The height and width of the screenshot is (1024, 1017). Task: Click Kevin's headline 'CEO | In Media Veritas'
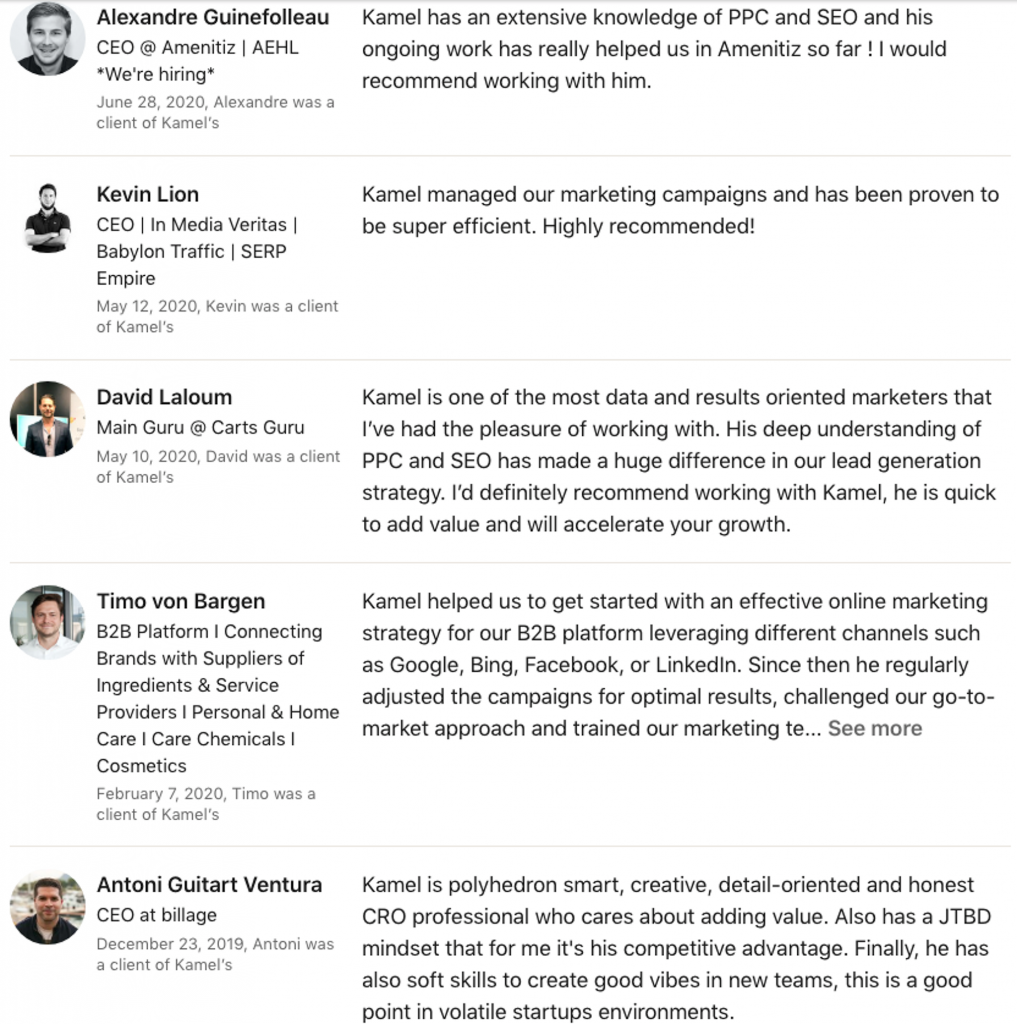coord(197,225)
